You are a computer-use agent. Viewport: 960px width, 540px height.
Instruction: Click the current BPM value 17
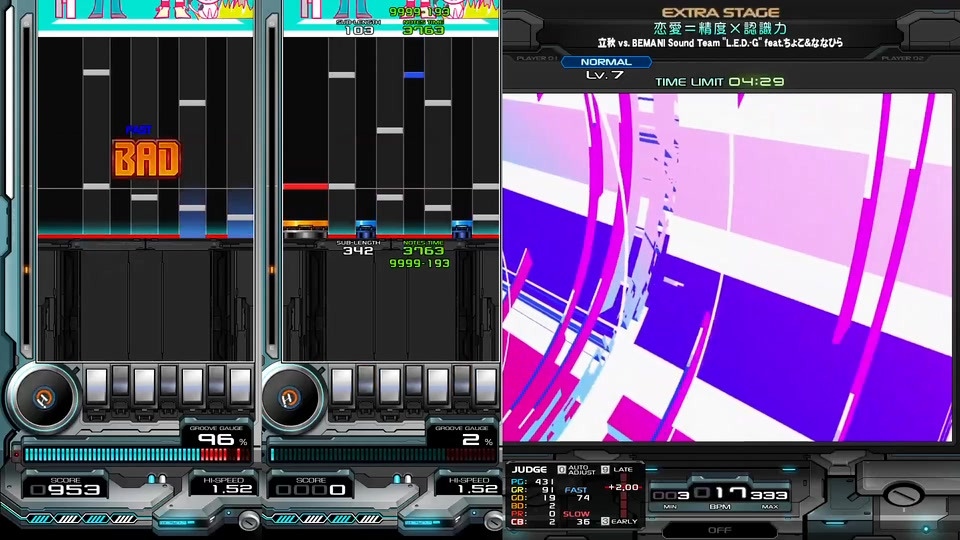point(722,493)
